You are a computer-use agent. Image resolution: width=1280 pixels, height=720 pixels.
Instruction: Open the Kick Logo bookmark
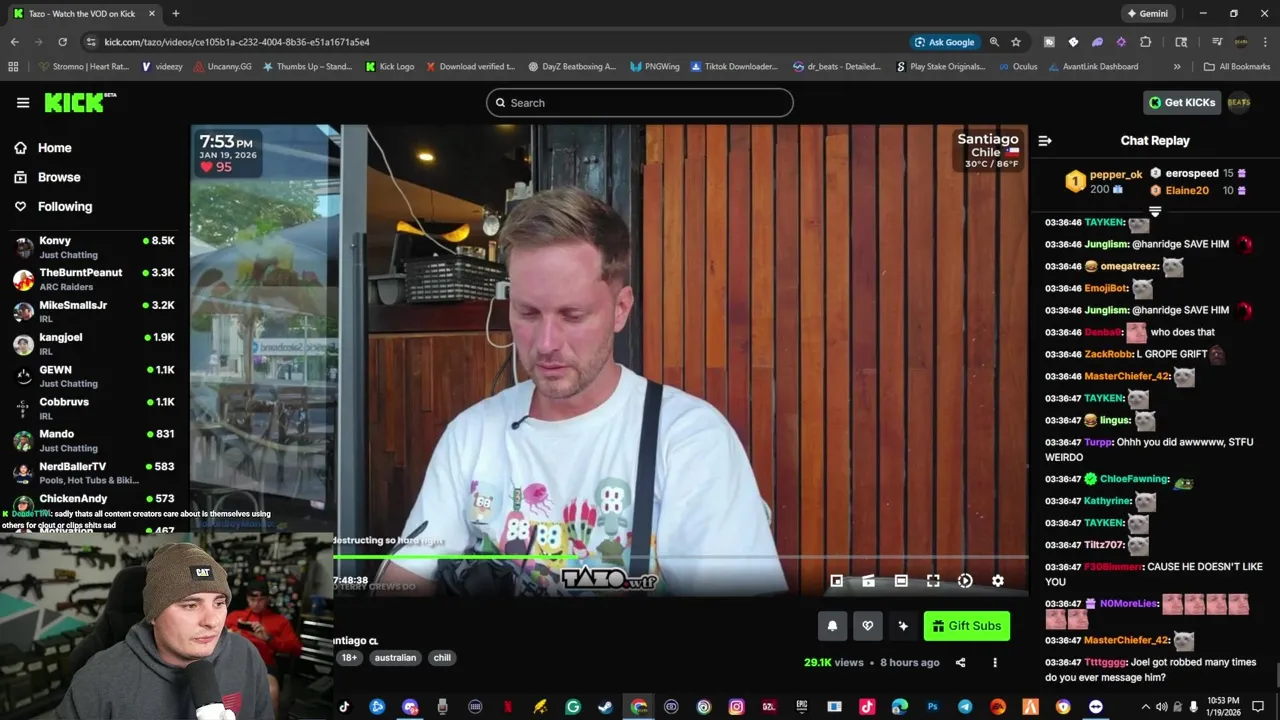click(390, 67)
